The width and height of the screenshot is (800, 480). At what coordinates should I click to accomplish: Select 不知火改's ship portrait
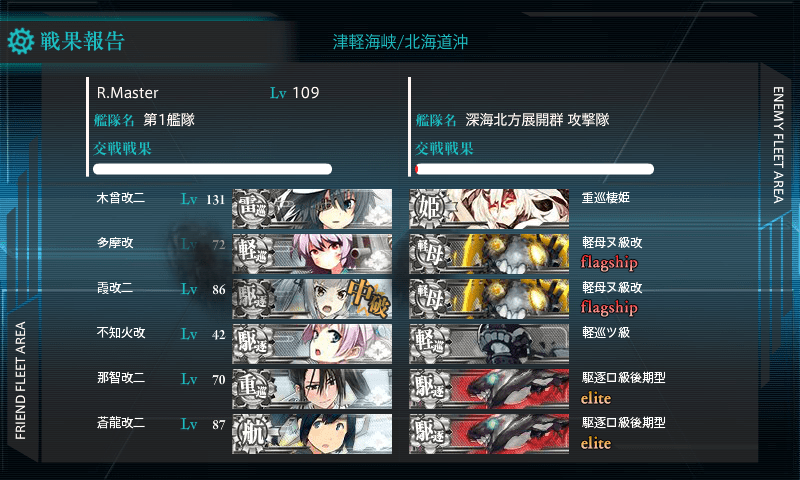312,343
